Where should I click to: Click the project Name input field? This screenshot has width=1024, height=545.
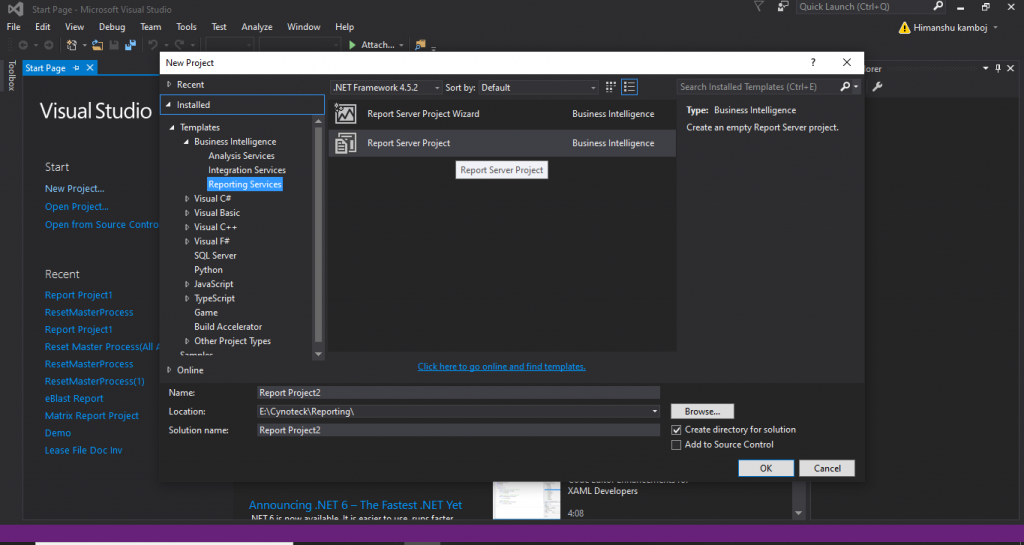click(458, 393)
